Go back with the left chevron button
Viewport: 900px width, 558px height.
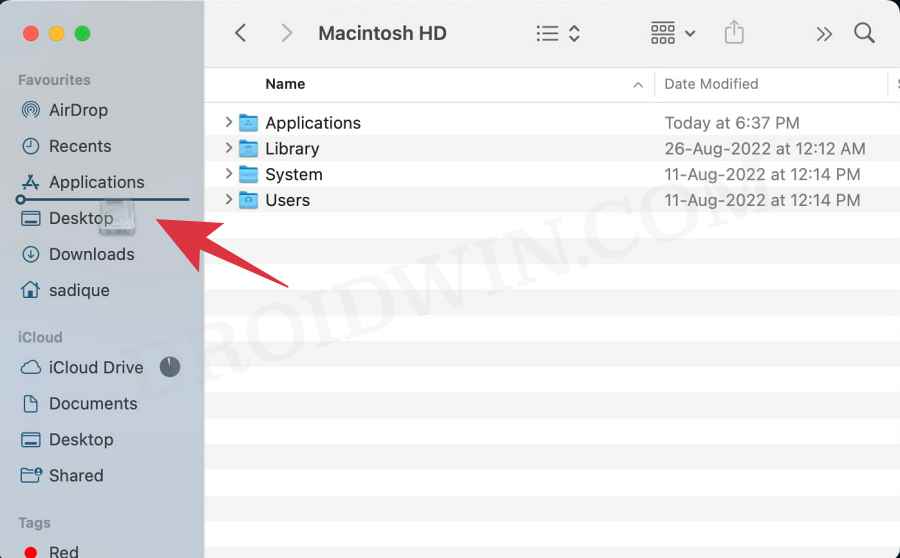pos(240,33)
